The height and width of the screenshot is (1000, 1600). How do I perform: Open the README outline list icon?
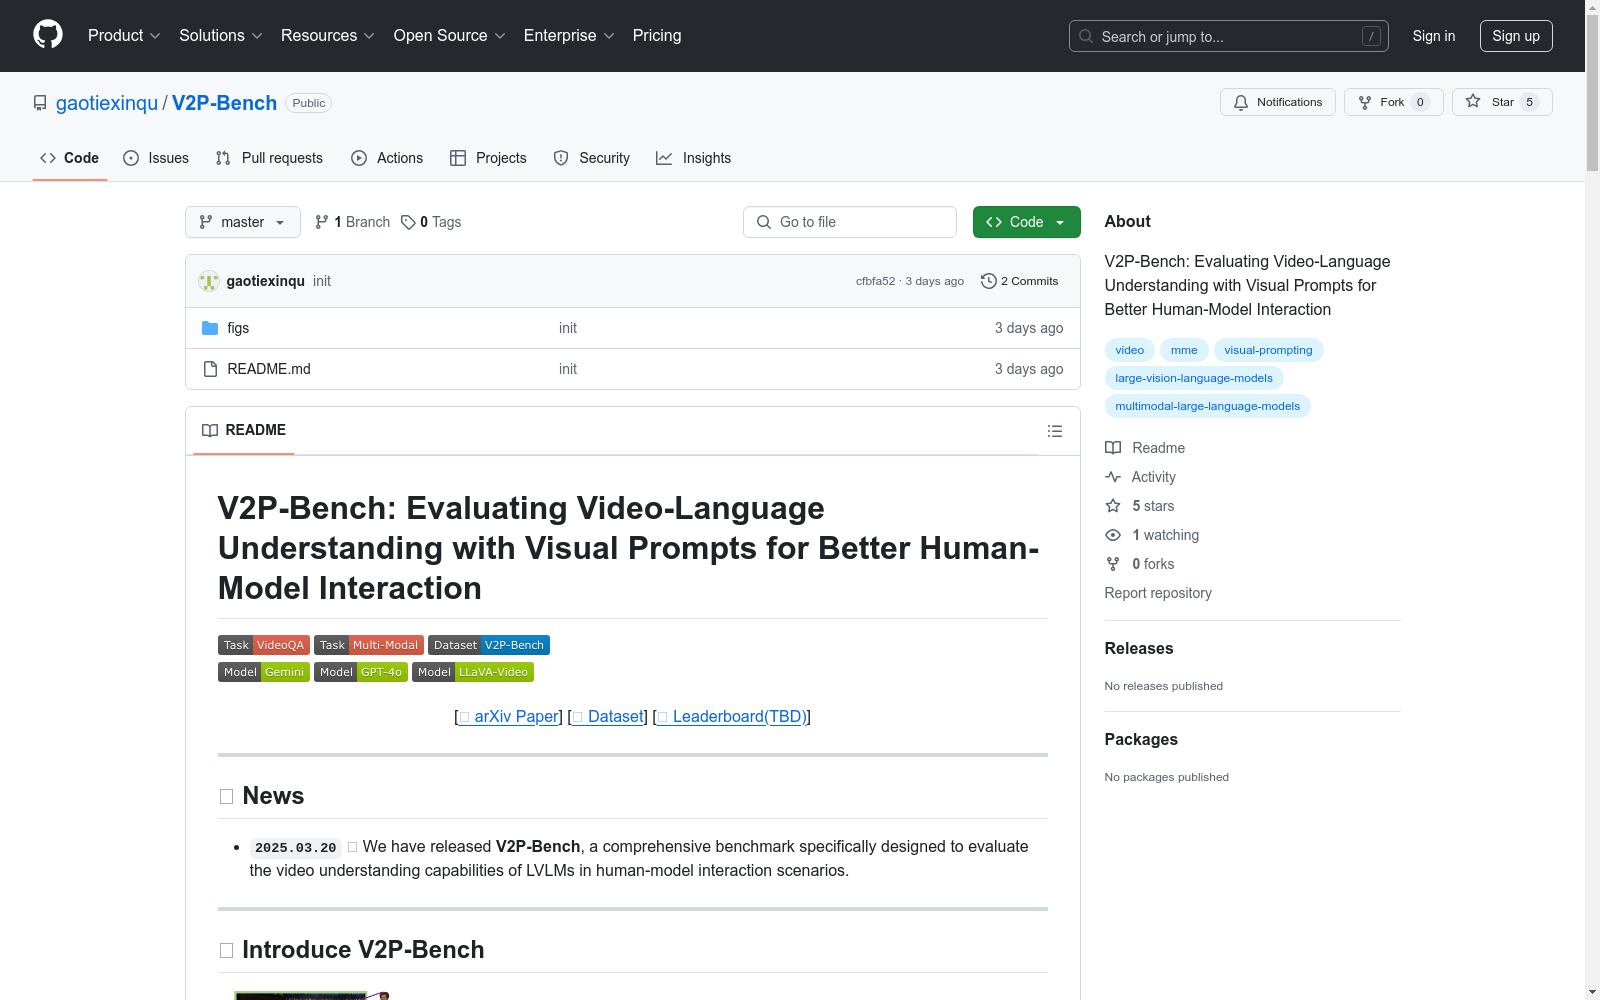(1054, 431)
